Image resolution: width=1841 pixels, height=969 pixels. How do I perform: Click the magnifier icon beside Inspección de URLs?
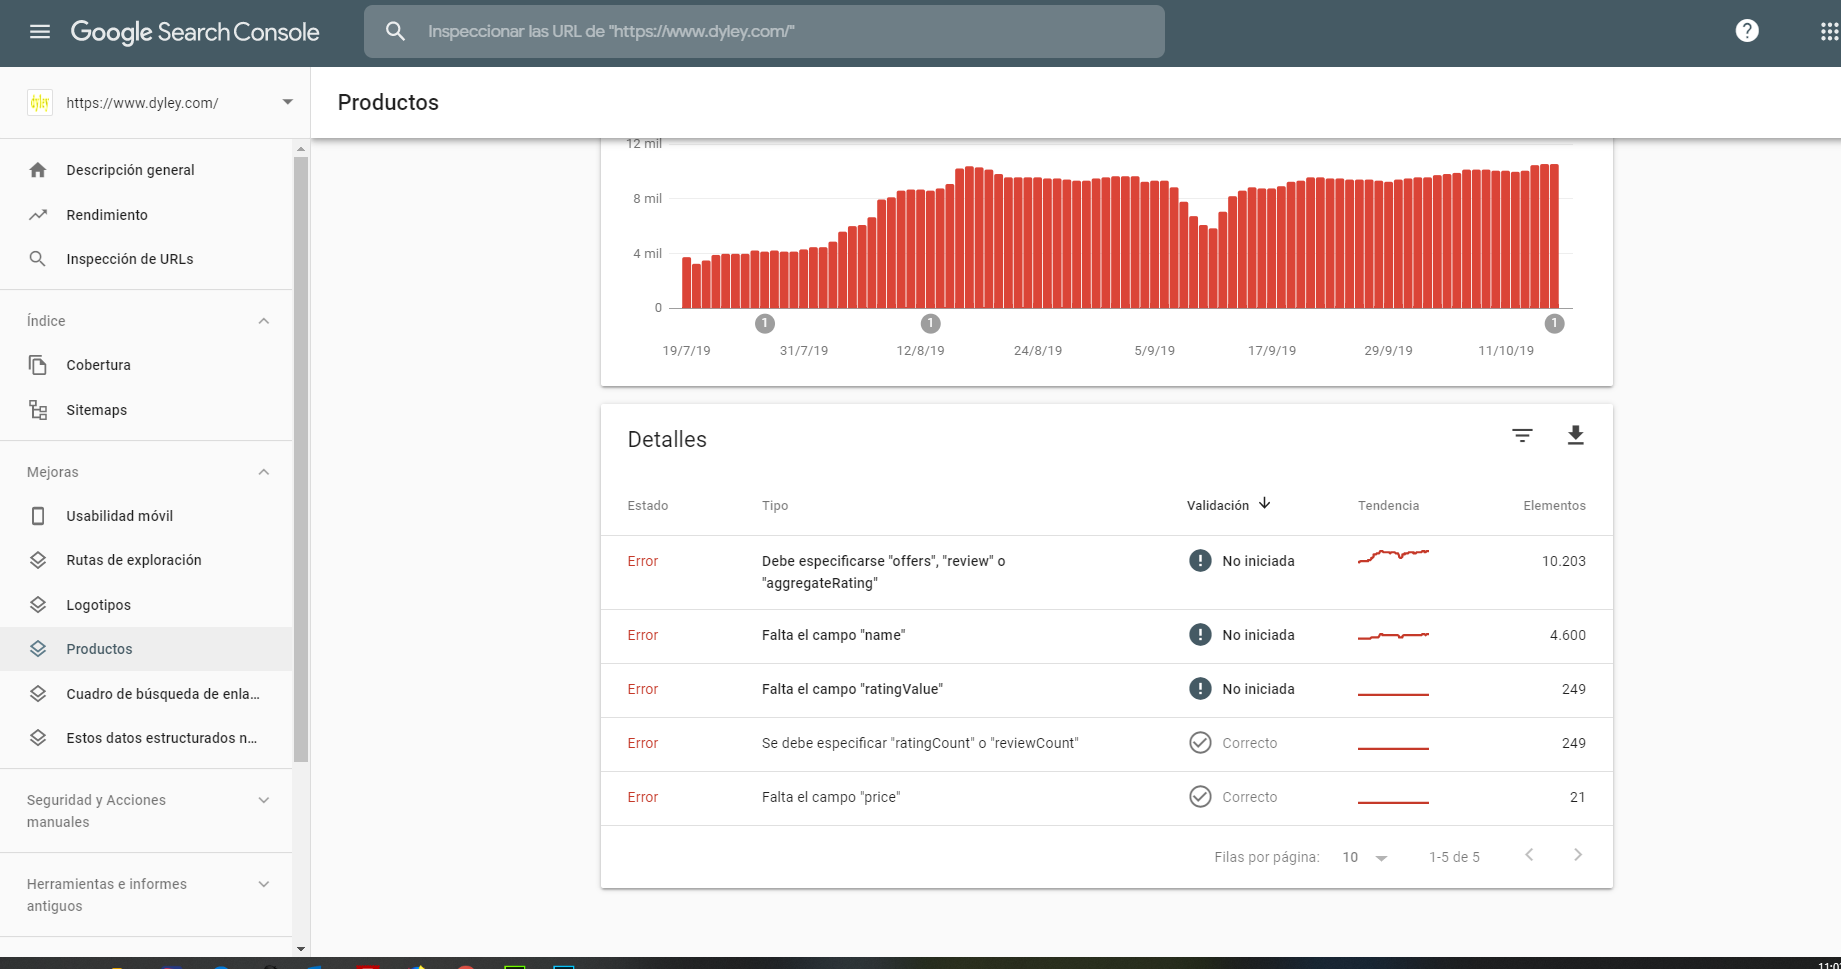point(38,259)
